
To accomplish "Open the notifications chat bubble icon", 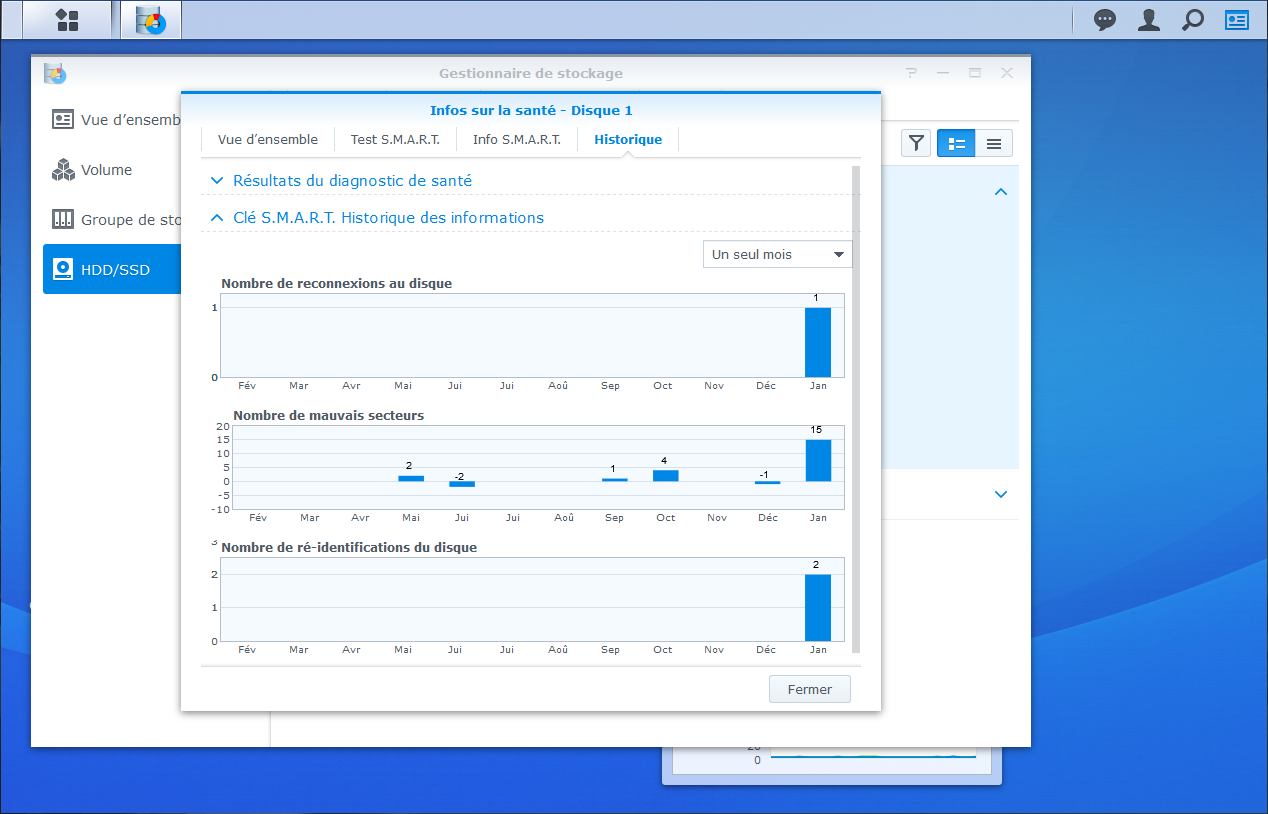I will [1105, 20].
